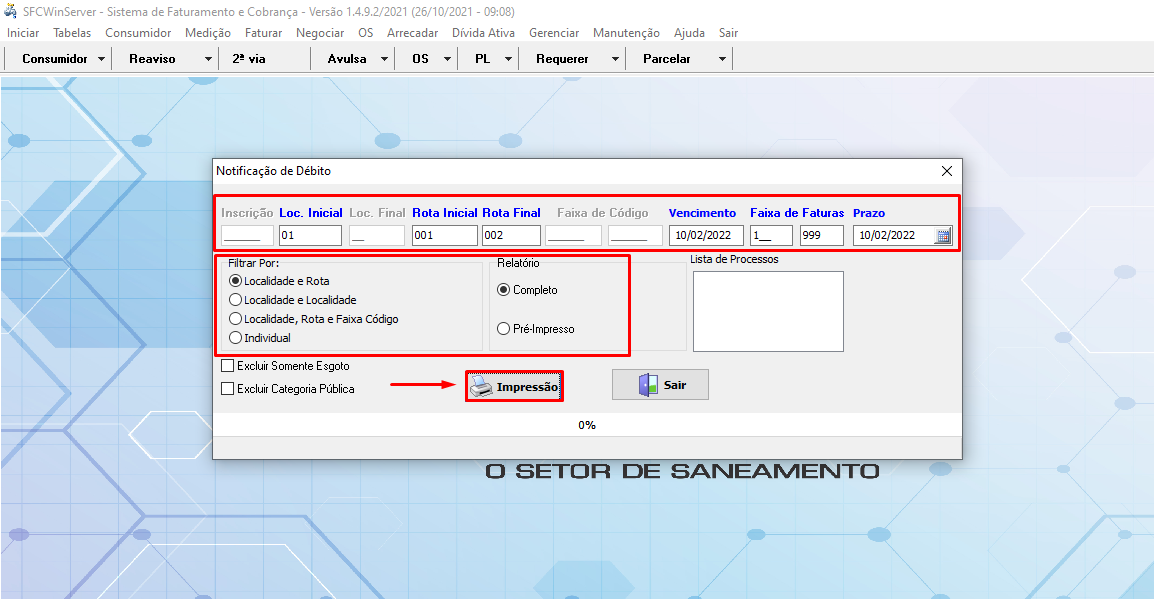
Task: Open the Faturar menu
Action: coord(263,33)
